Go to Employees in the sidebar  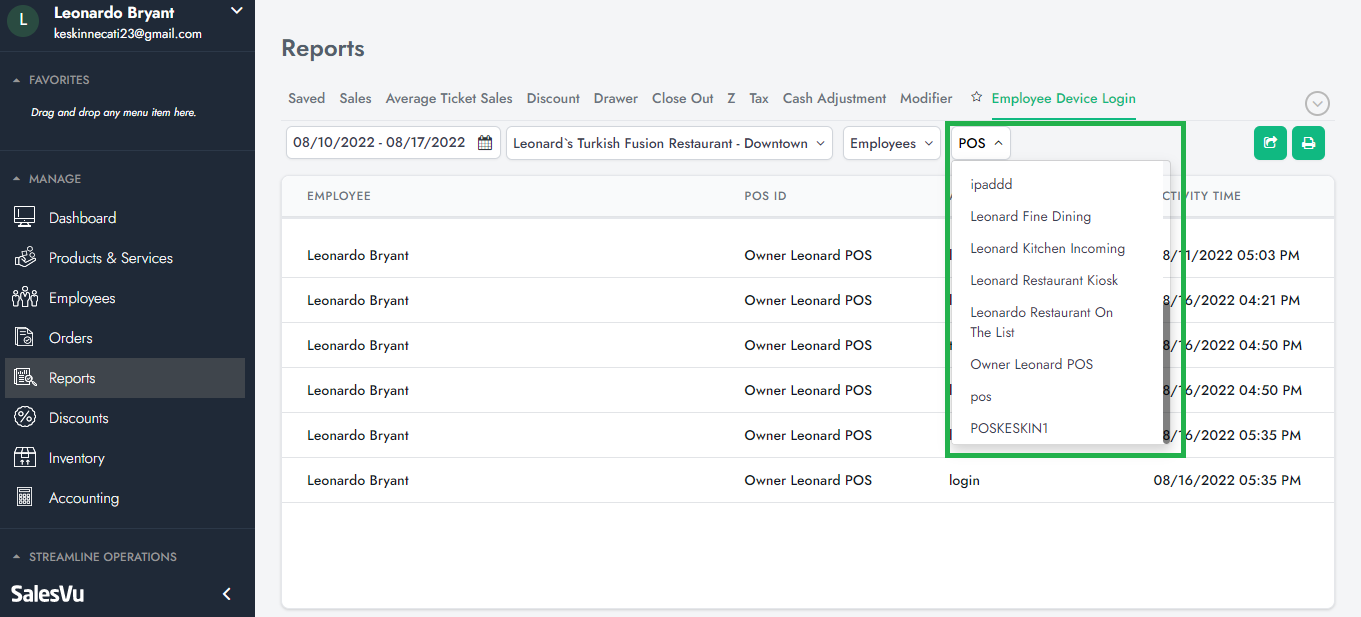click(82, 298)
